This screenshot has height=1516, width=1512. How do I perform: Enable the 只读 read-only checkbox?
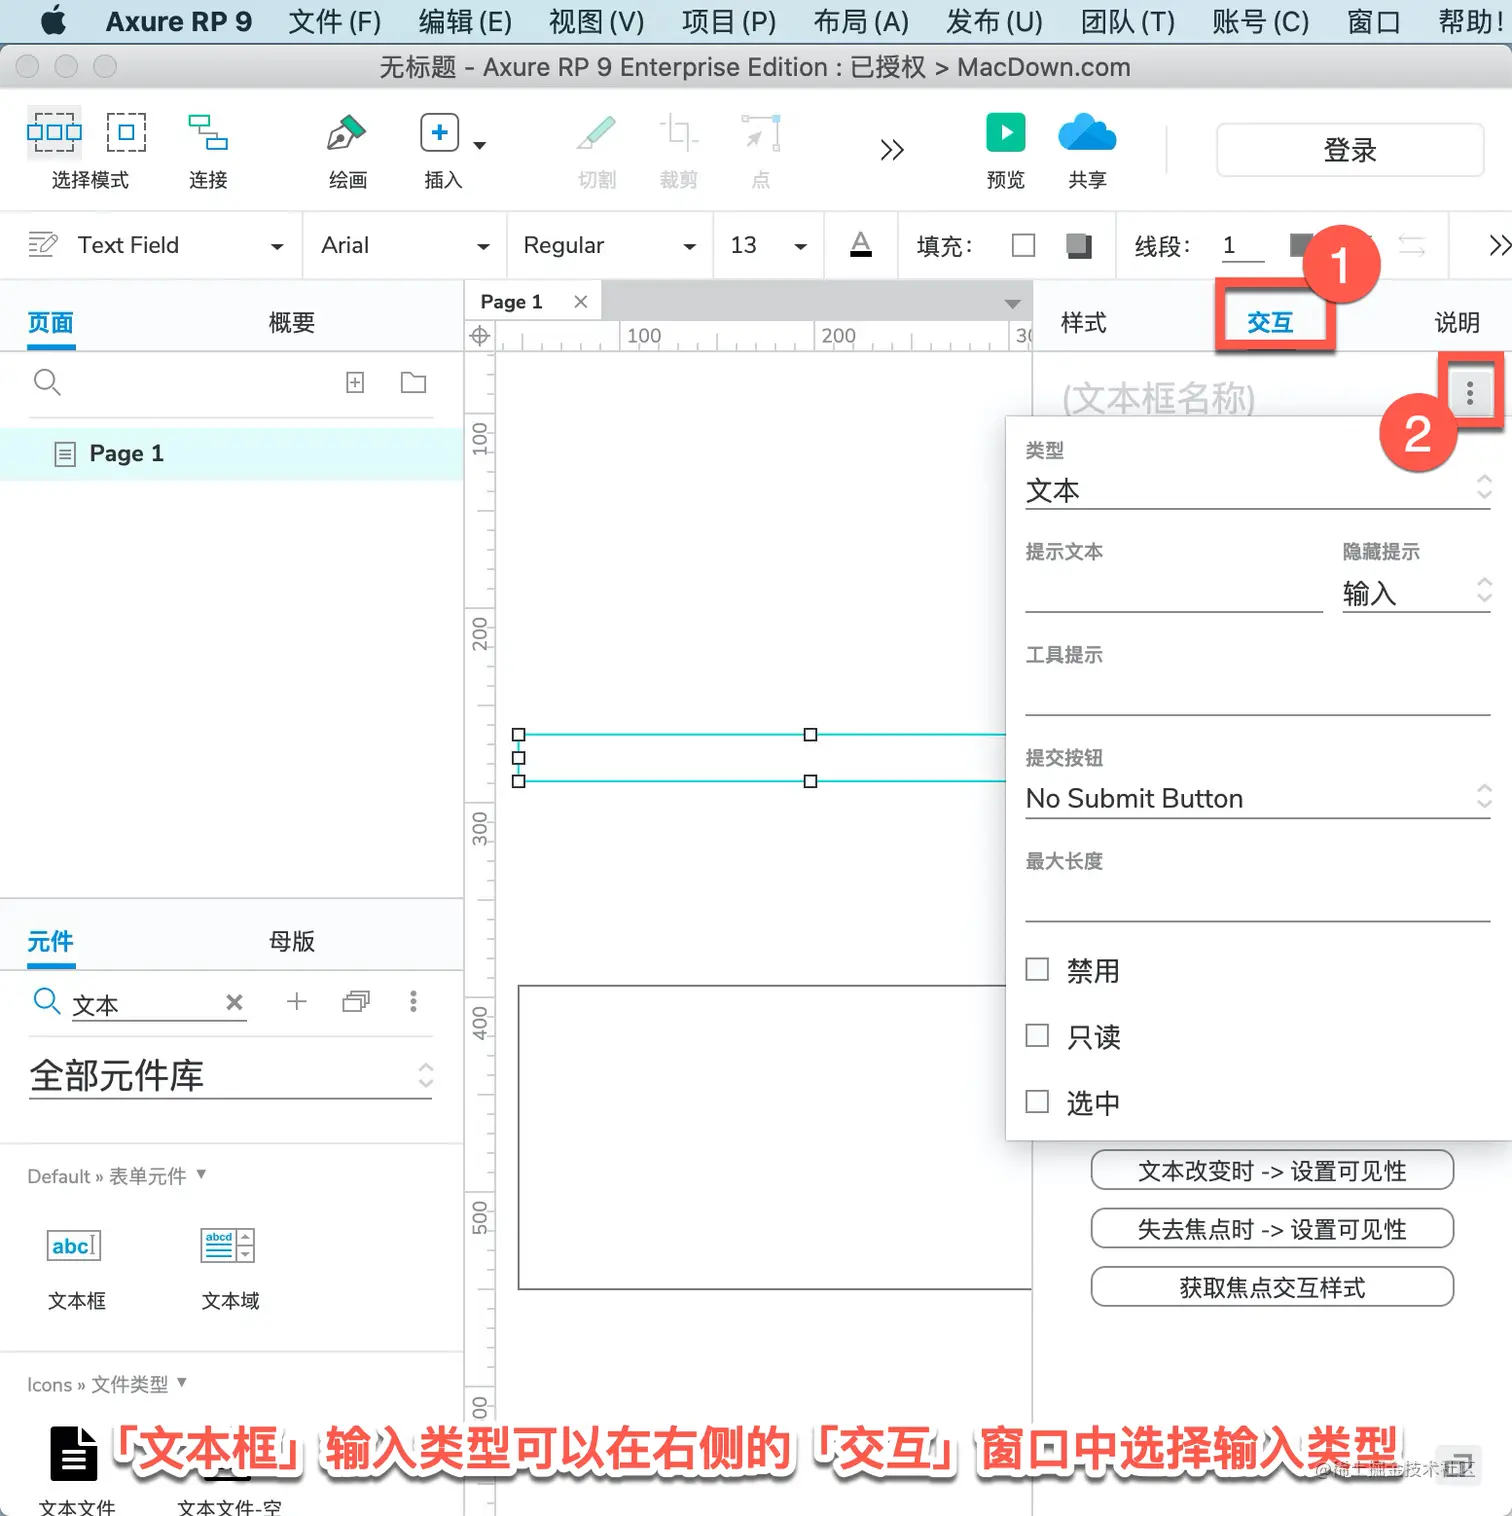1037,1035
